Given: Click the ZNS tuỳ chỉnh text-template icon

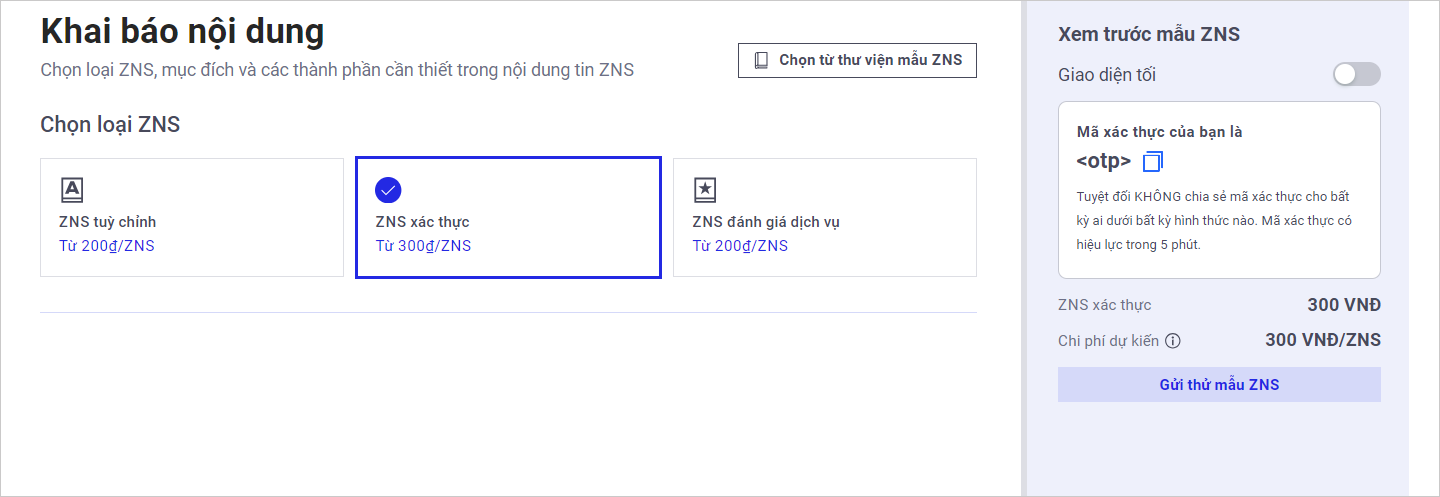Looking at the screenshot, I should click(x=71, y=190).
